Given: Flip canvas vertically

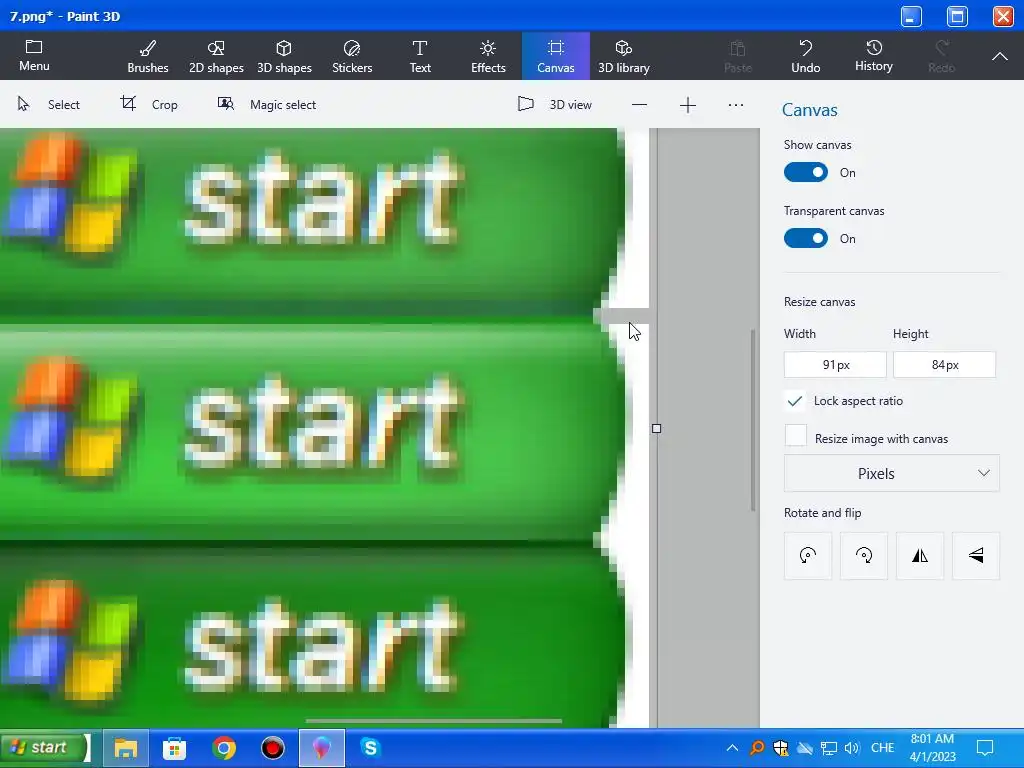Looking at the screenshot, I should pyautogui.click(x=976, y=556).
